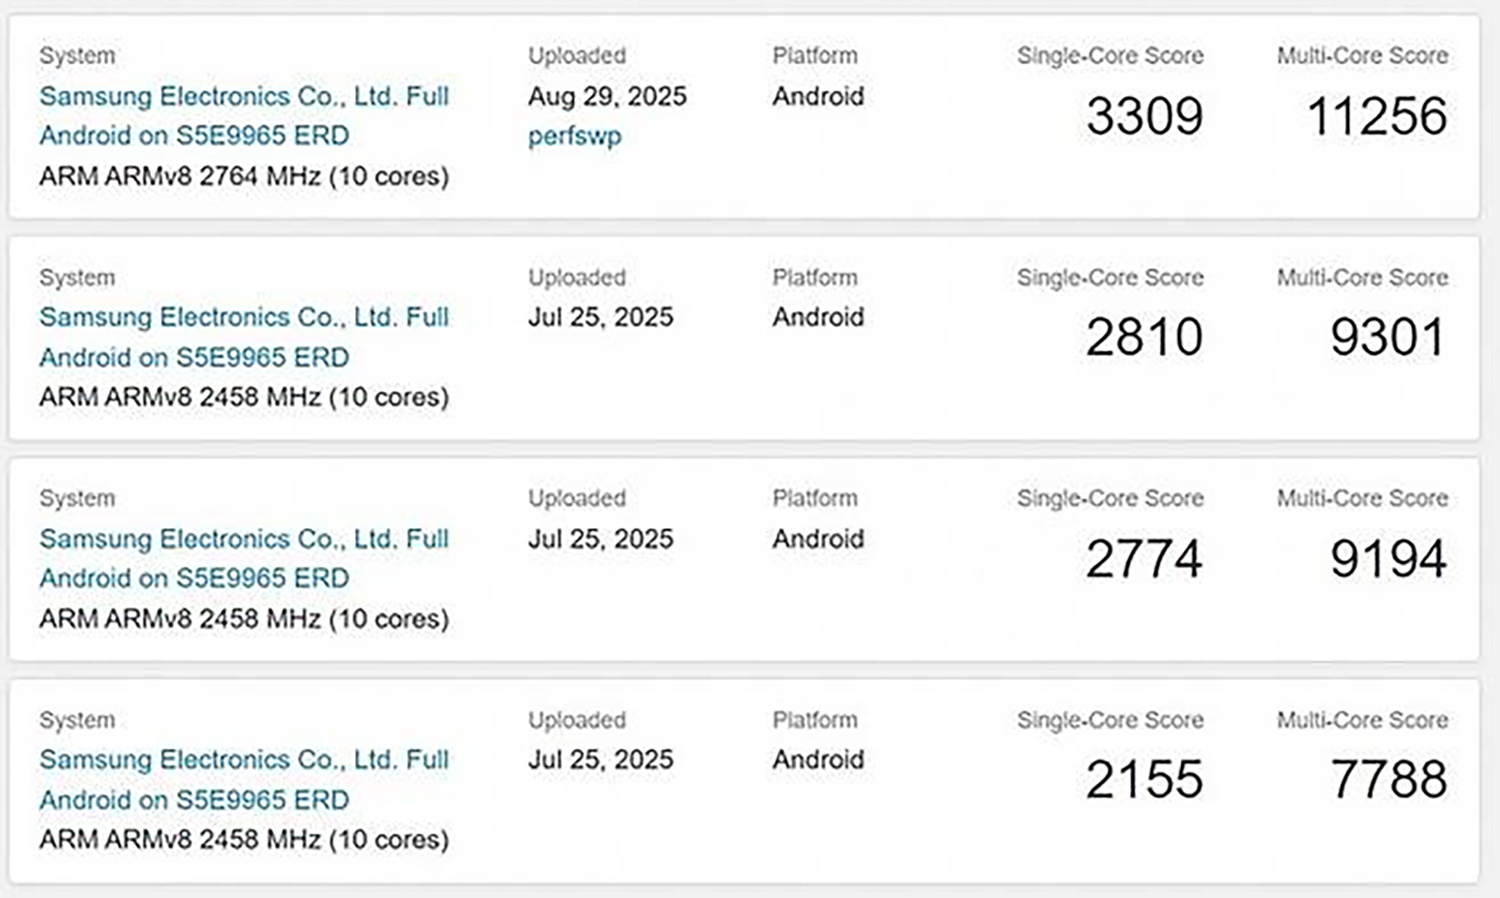Visit the perfswp uploader profile link
Image resolution: width=1500 pixels, height=898 pixels.
point(574,136)
